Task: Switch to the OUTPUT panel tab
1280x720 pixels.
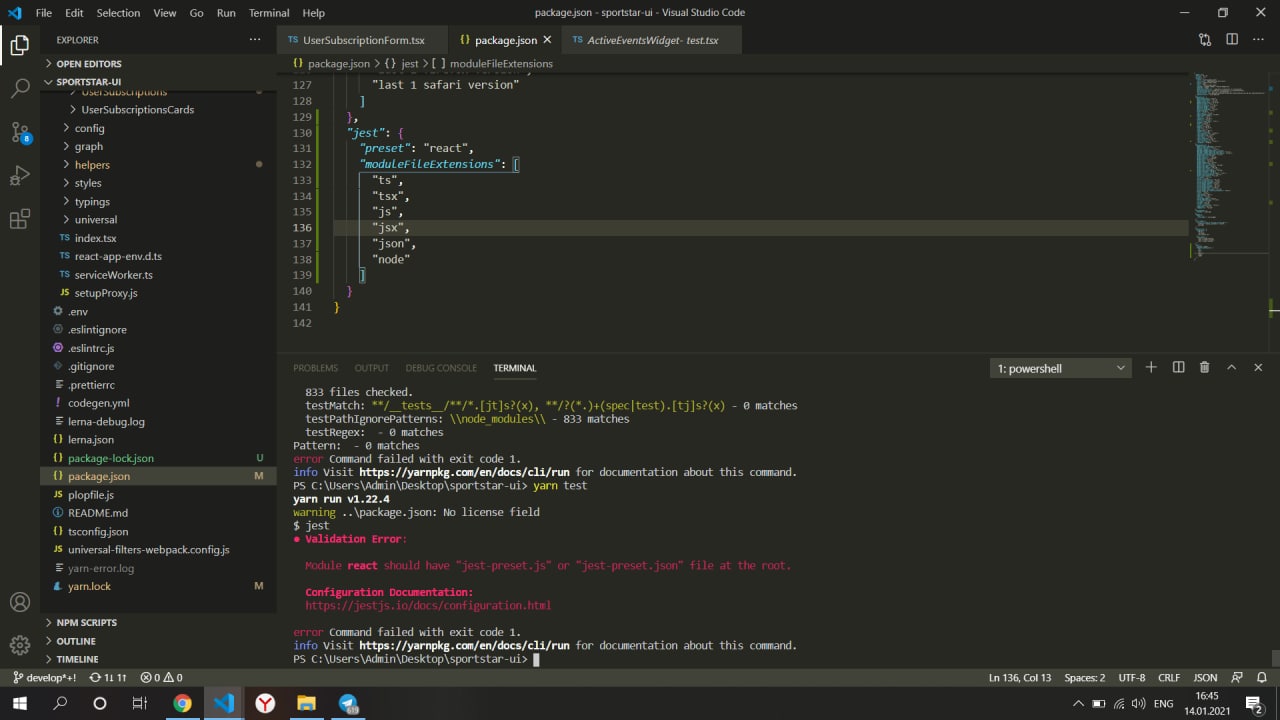Action: [372, 368]
